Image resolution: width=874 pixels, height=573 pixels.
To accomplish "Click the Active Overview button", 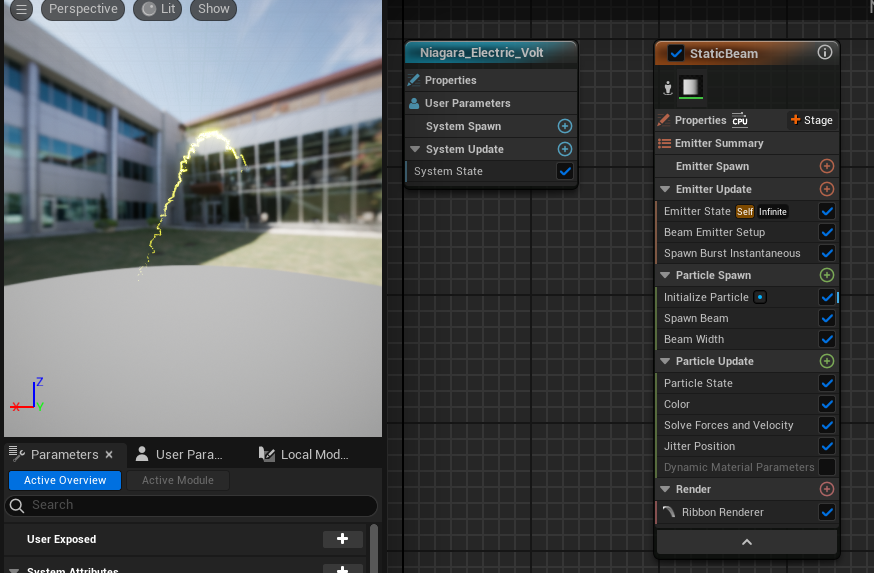I will coord(65,480).
